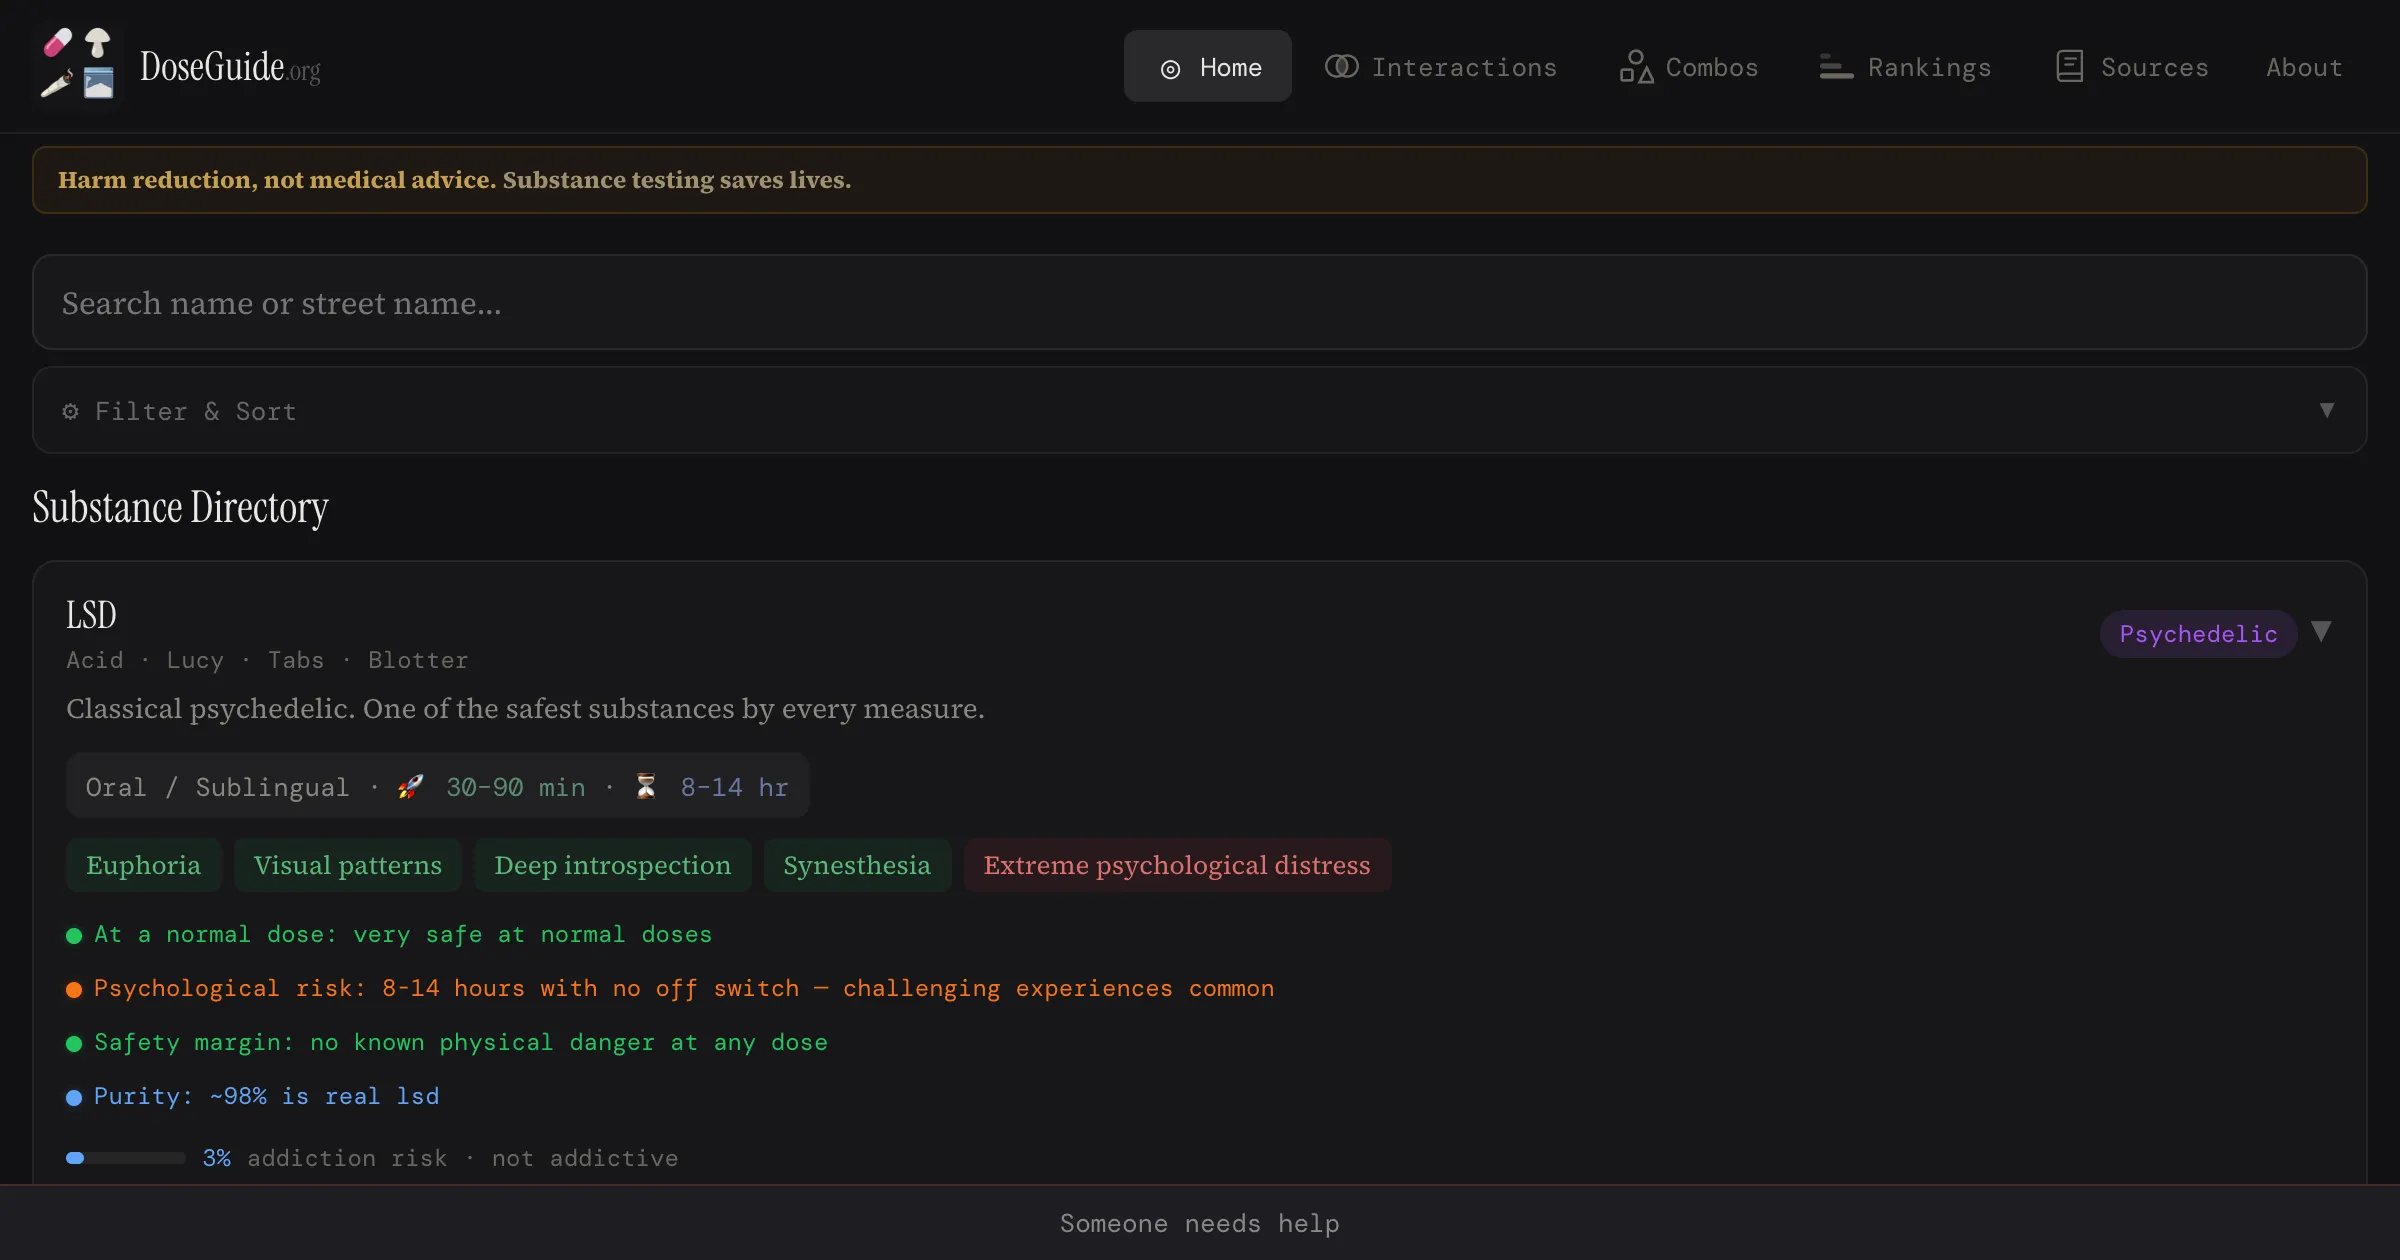
Task: Click the Euphoria effect tag
Action: pyautogui.click(x=143, y=865)
